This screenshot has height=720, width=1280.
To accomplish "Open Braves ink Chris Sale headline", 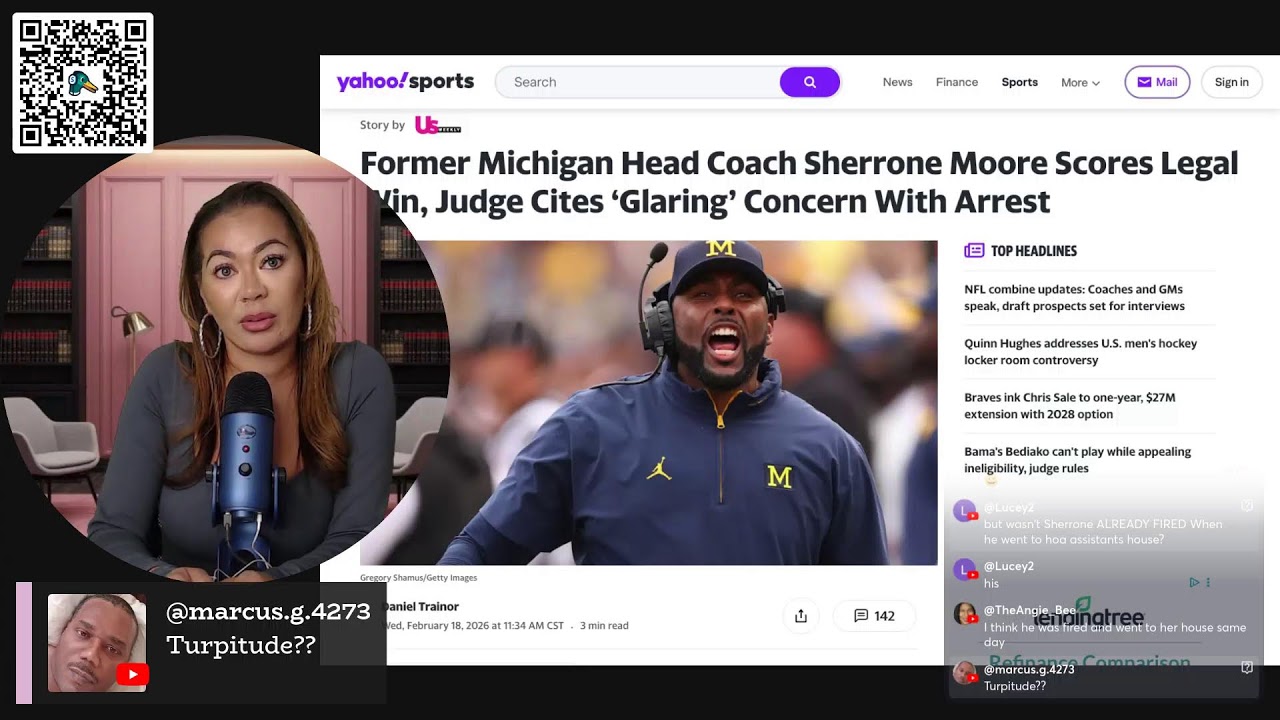I will click(x=1069, y=406).
